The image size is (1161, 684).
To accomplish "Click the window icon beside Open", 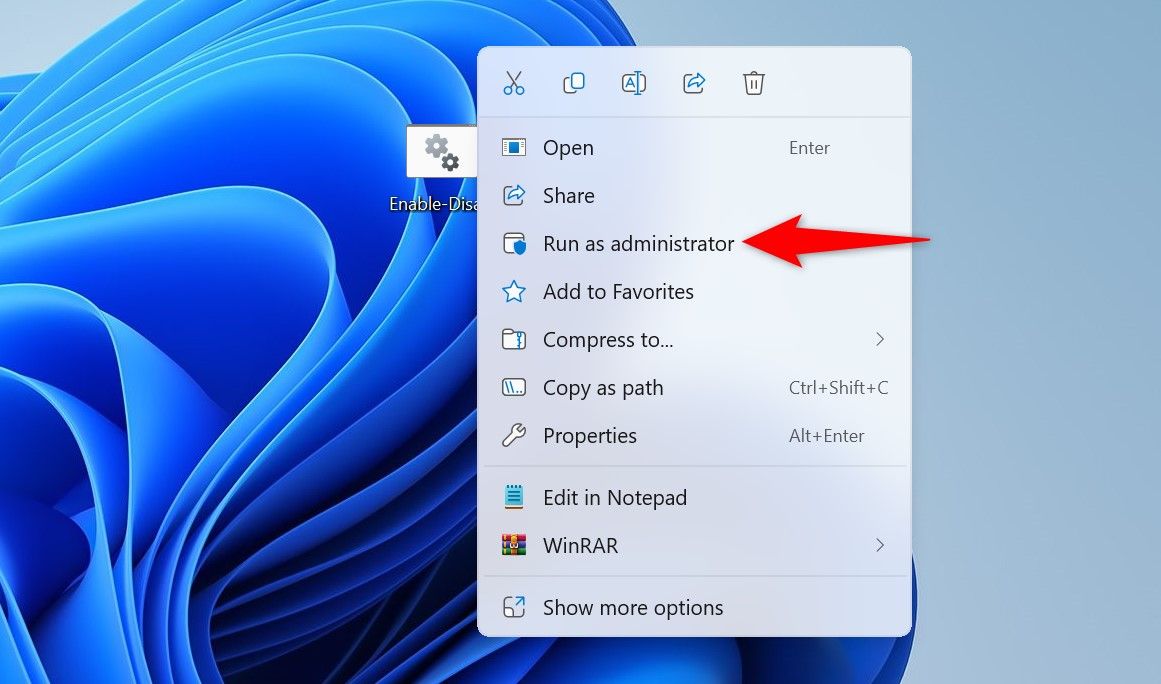I will [x=514, y=147].
